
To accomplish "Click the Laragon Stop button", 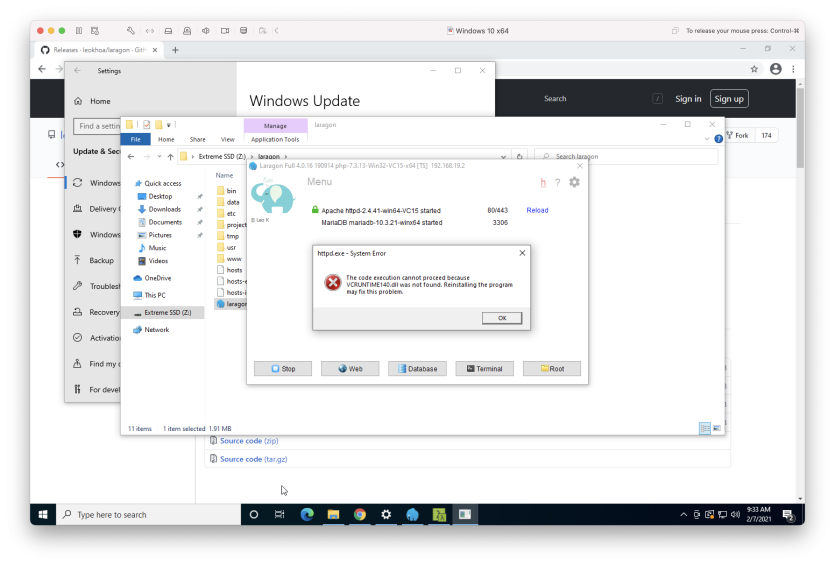I will tap(283, 369).
